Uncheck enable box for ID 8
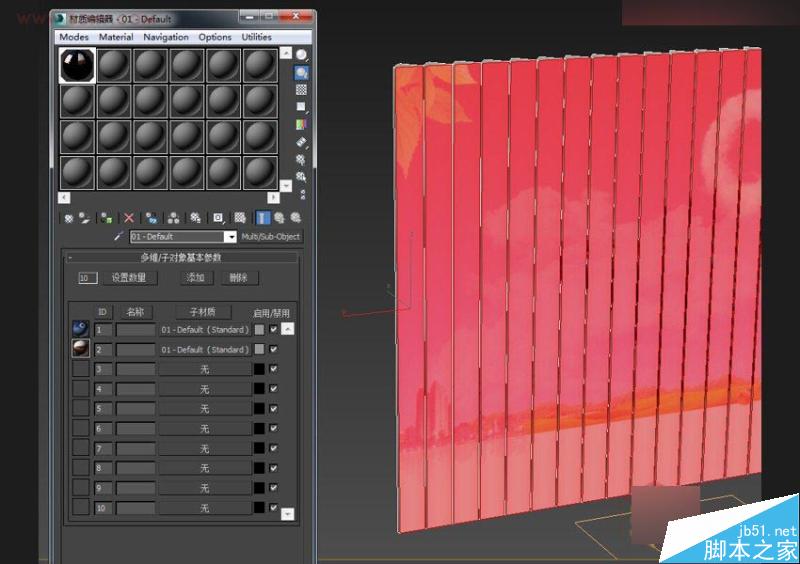 point(273,468)
